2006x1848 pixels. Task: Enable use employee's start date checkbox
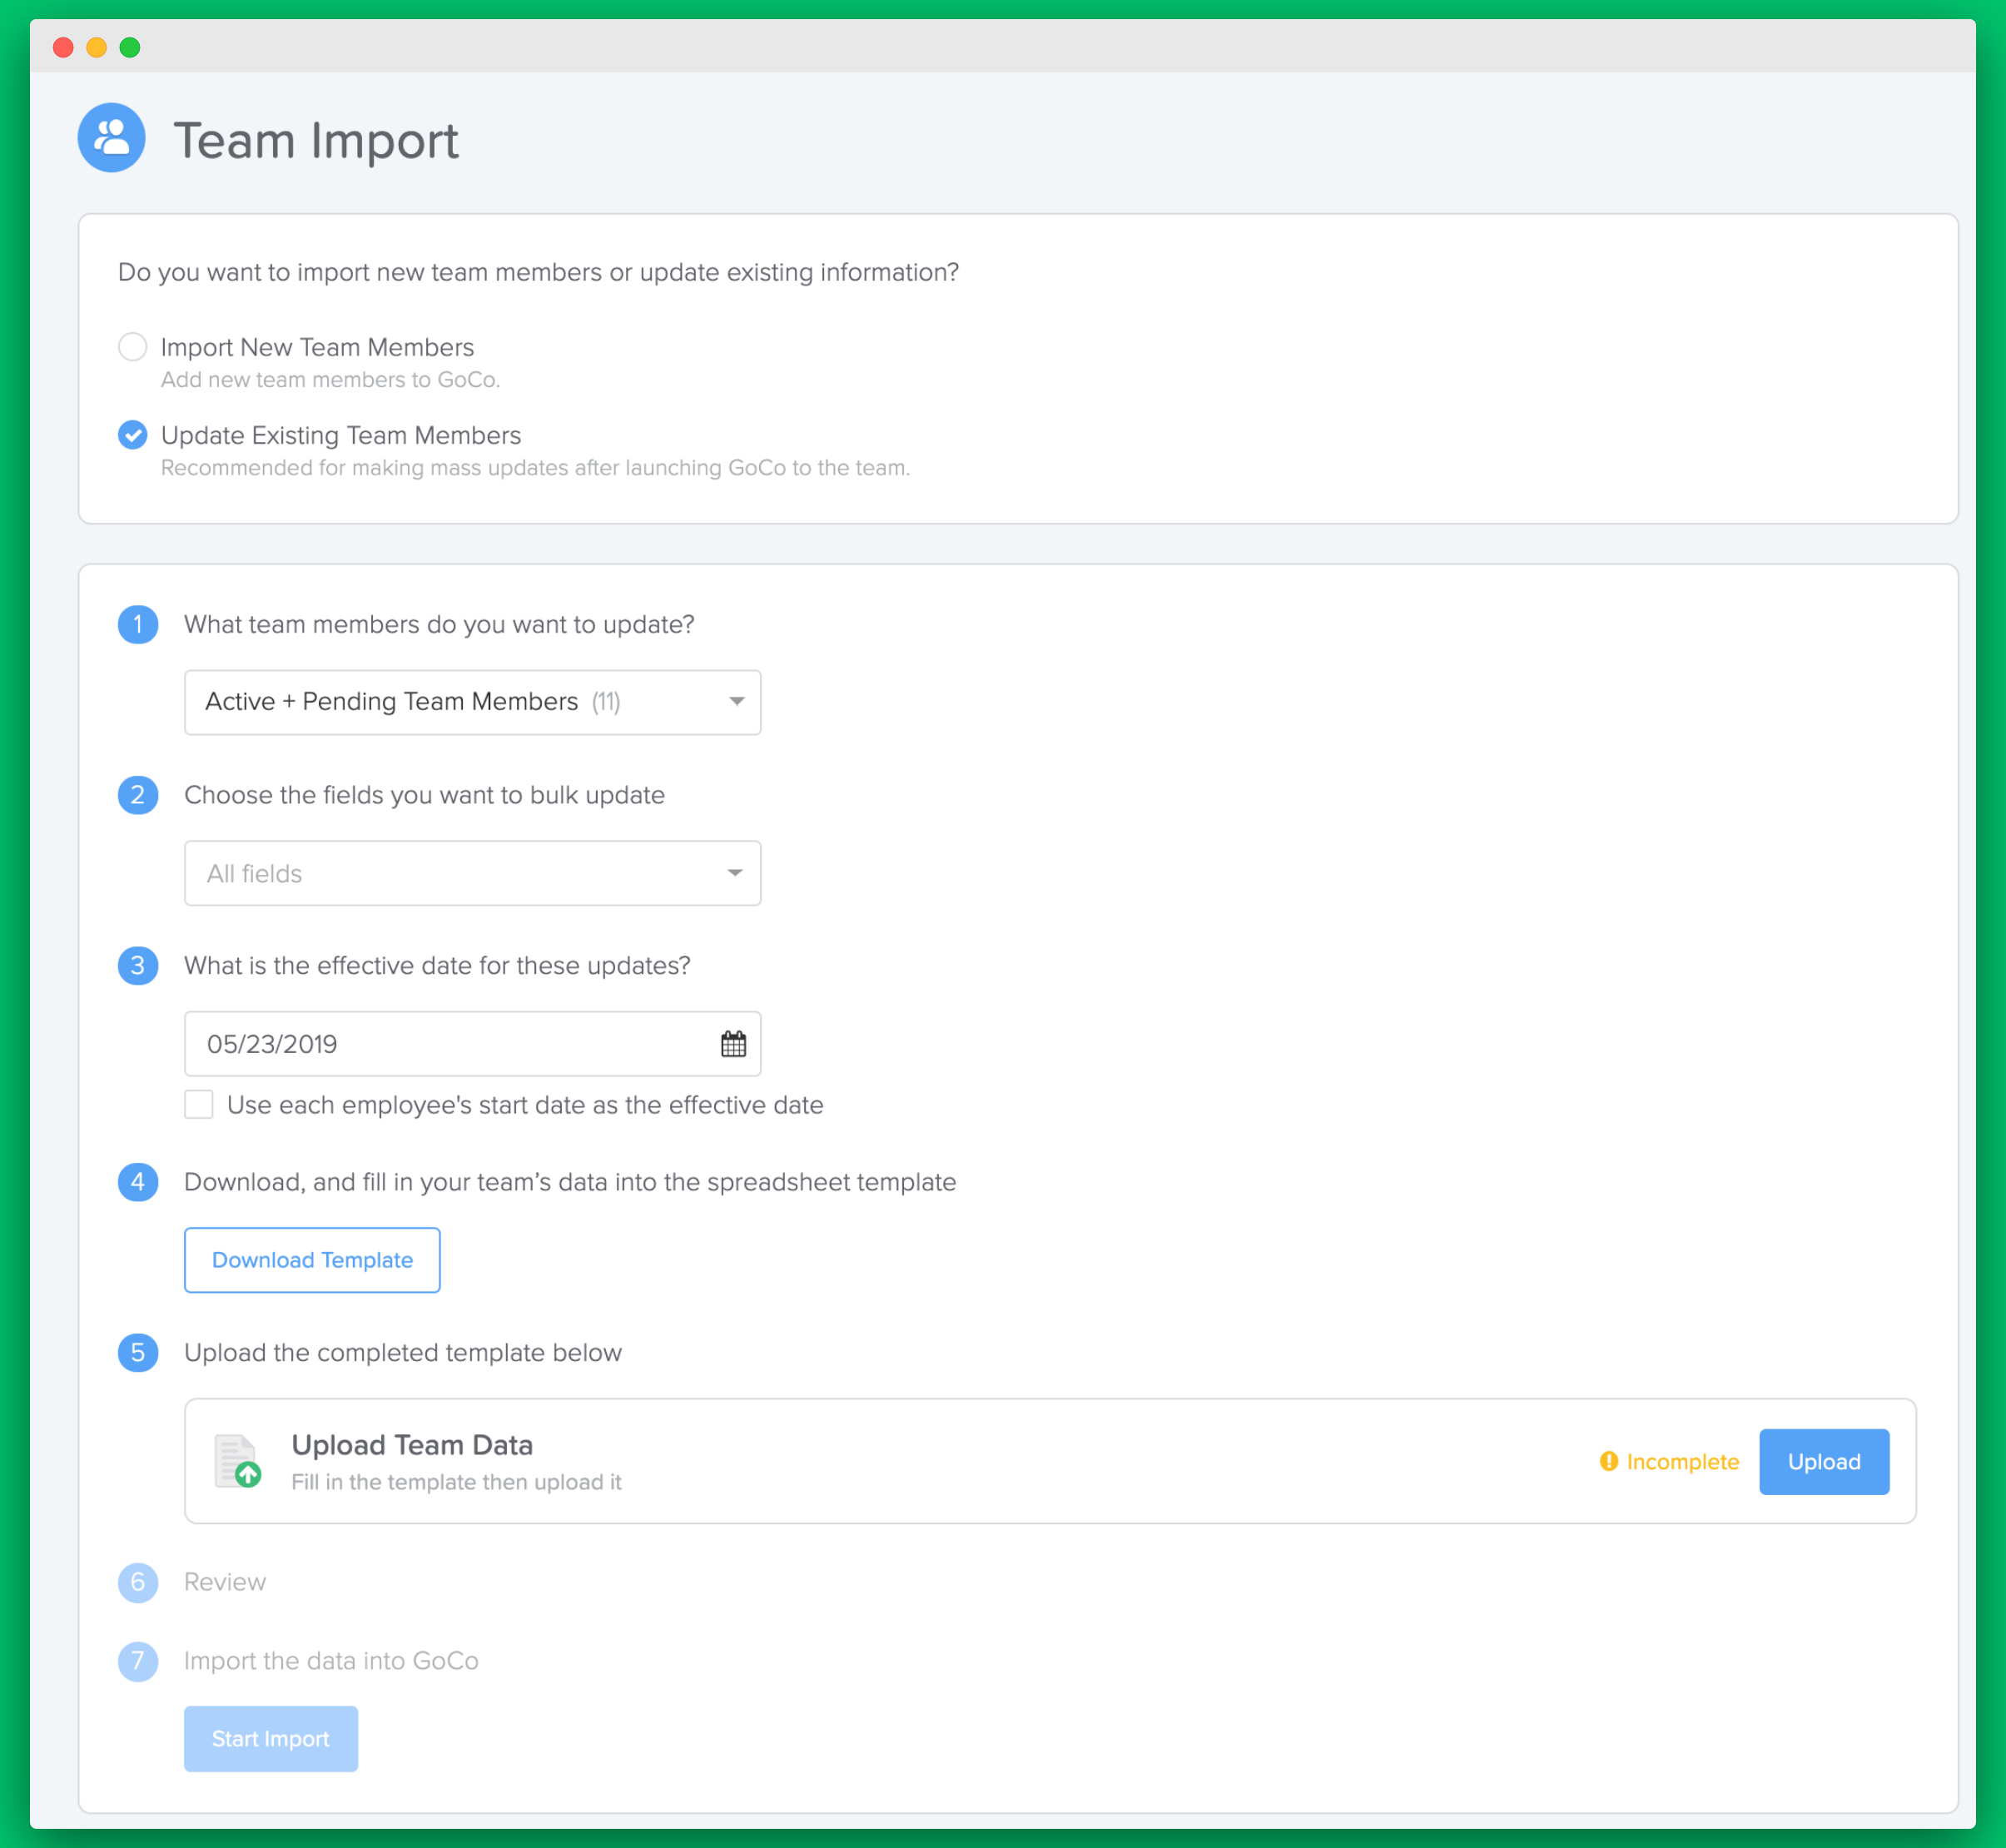pyautogui.click(x=199, y=1104)
